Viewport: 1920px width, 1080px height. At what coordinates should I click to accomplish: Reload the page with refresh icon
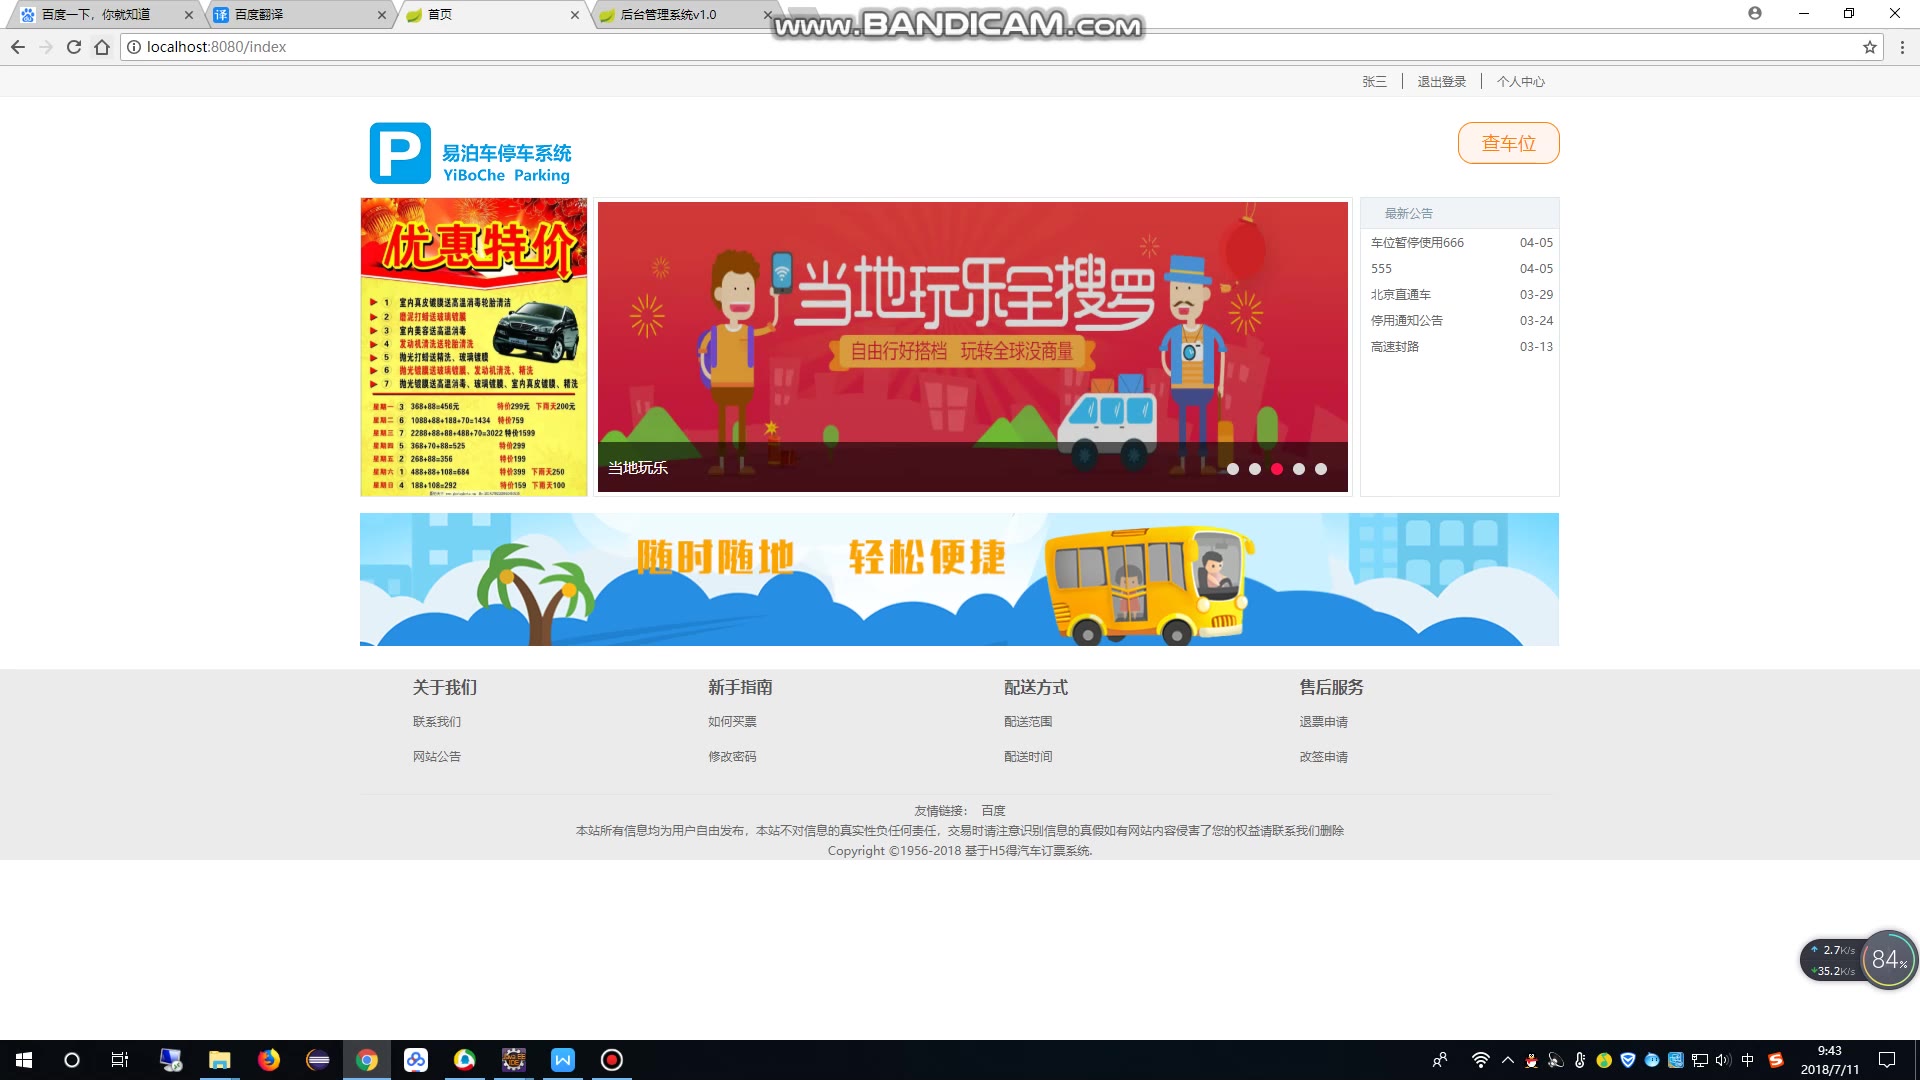[x=73, y=47]
